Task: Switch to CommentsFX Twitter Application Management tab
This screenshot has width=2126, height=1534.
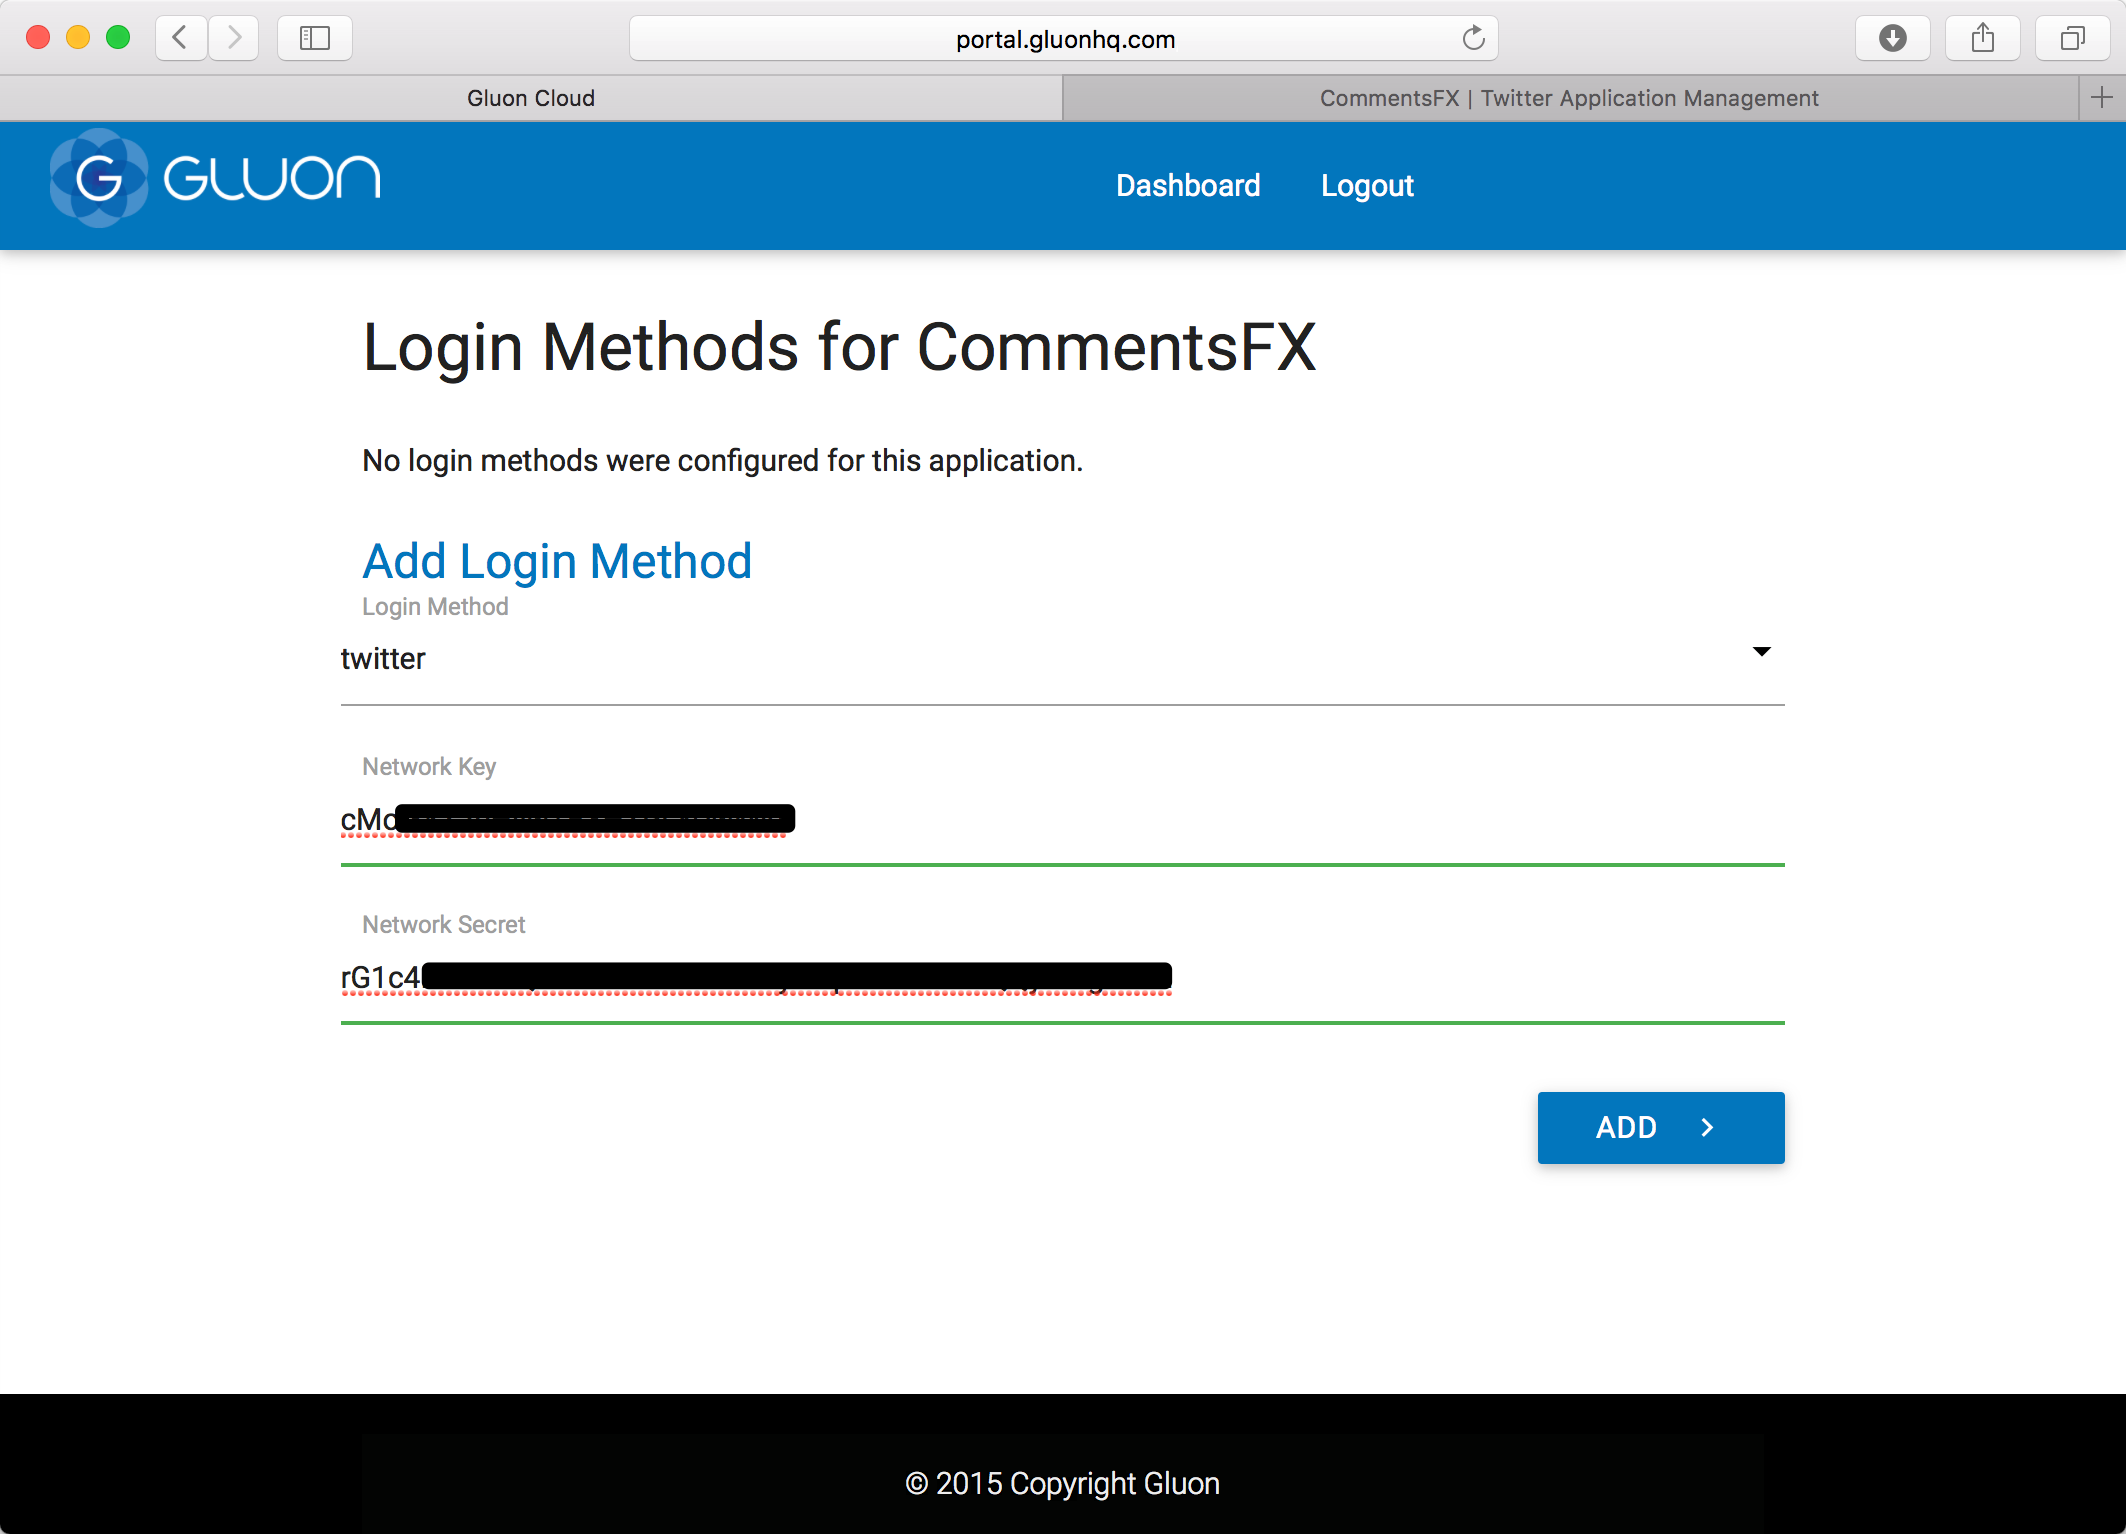Action: [x=1570, y=98]
